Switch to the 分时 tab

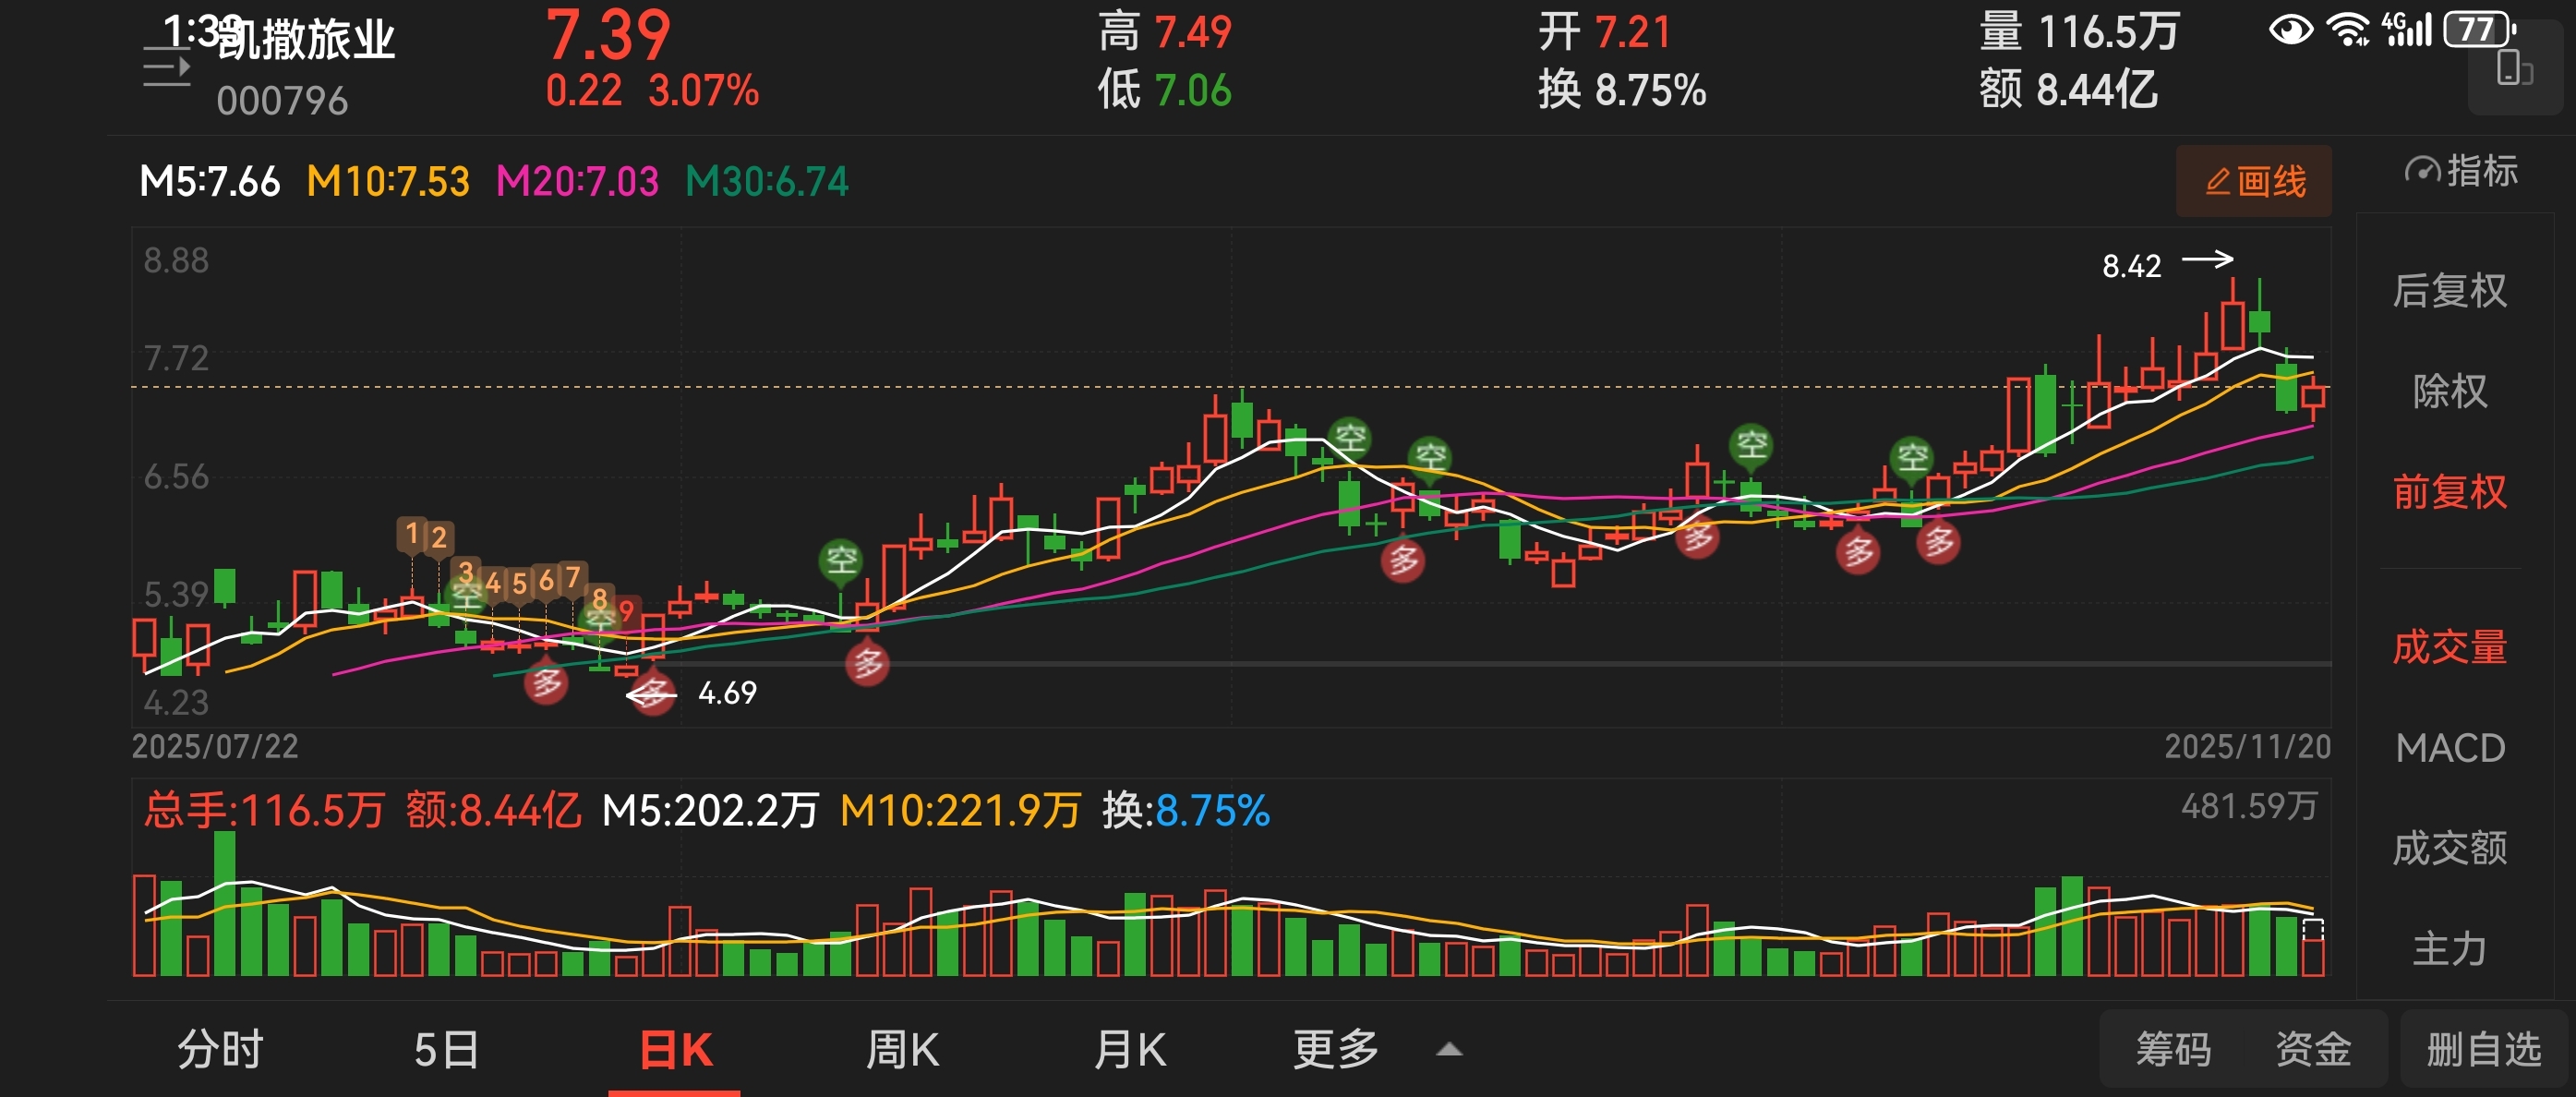click(x=220, y=1049)
